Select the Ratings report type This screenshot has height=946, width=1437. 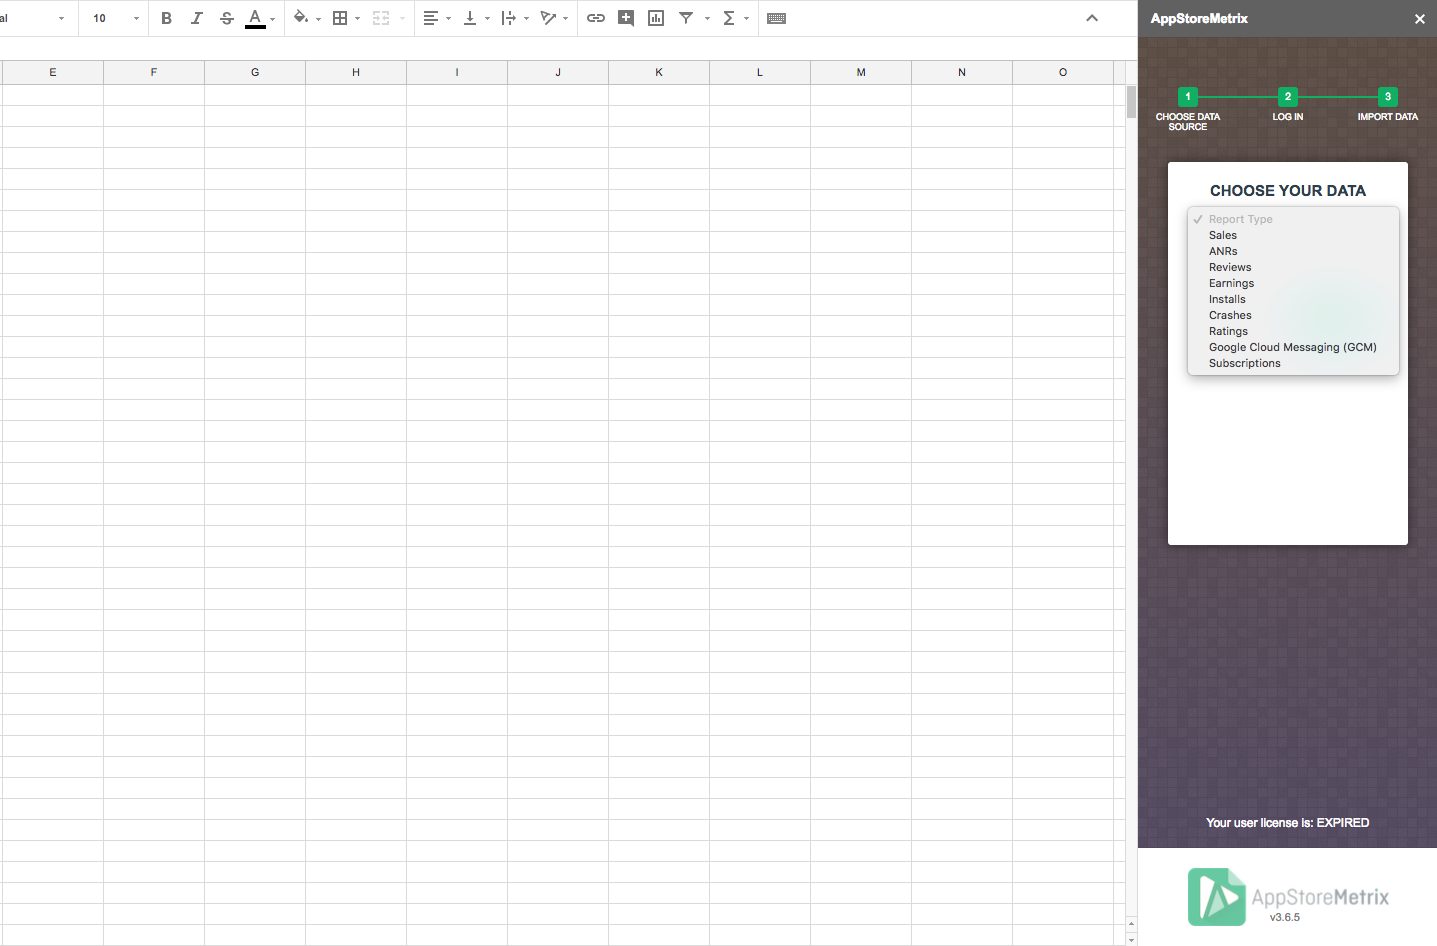pos(1293,331)
